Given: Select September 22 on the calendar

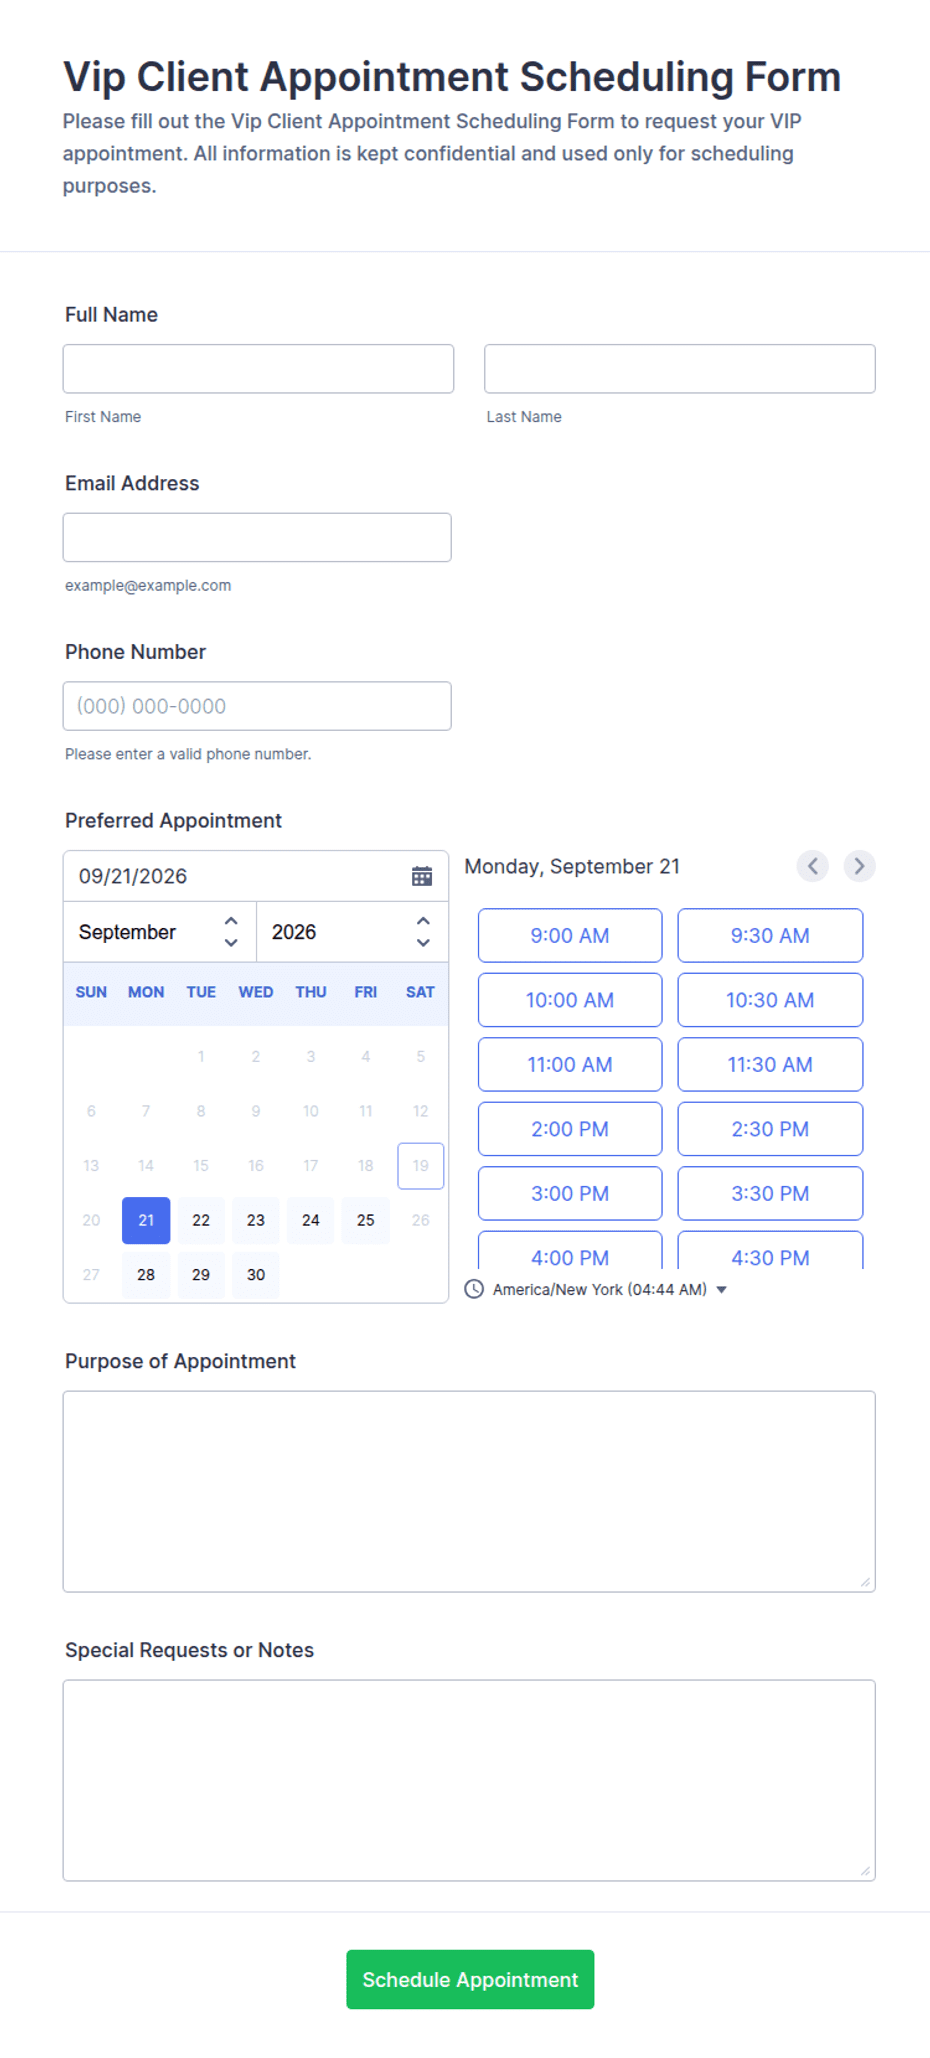Looking at the screenshot, I should coord(201,1220).
